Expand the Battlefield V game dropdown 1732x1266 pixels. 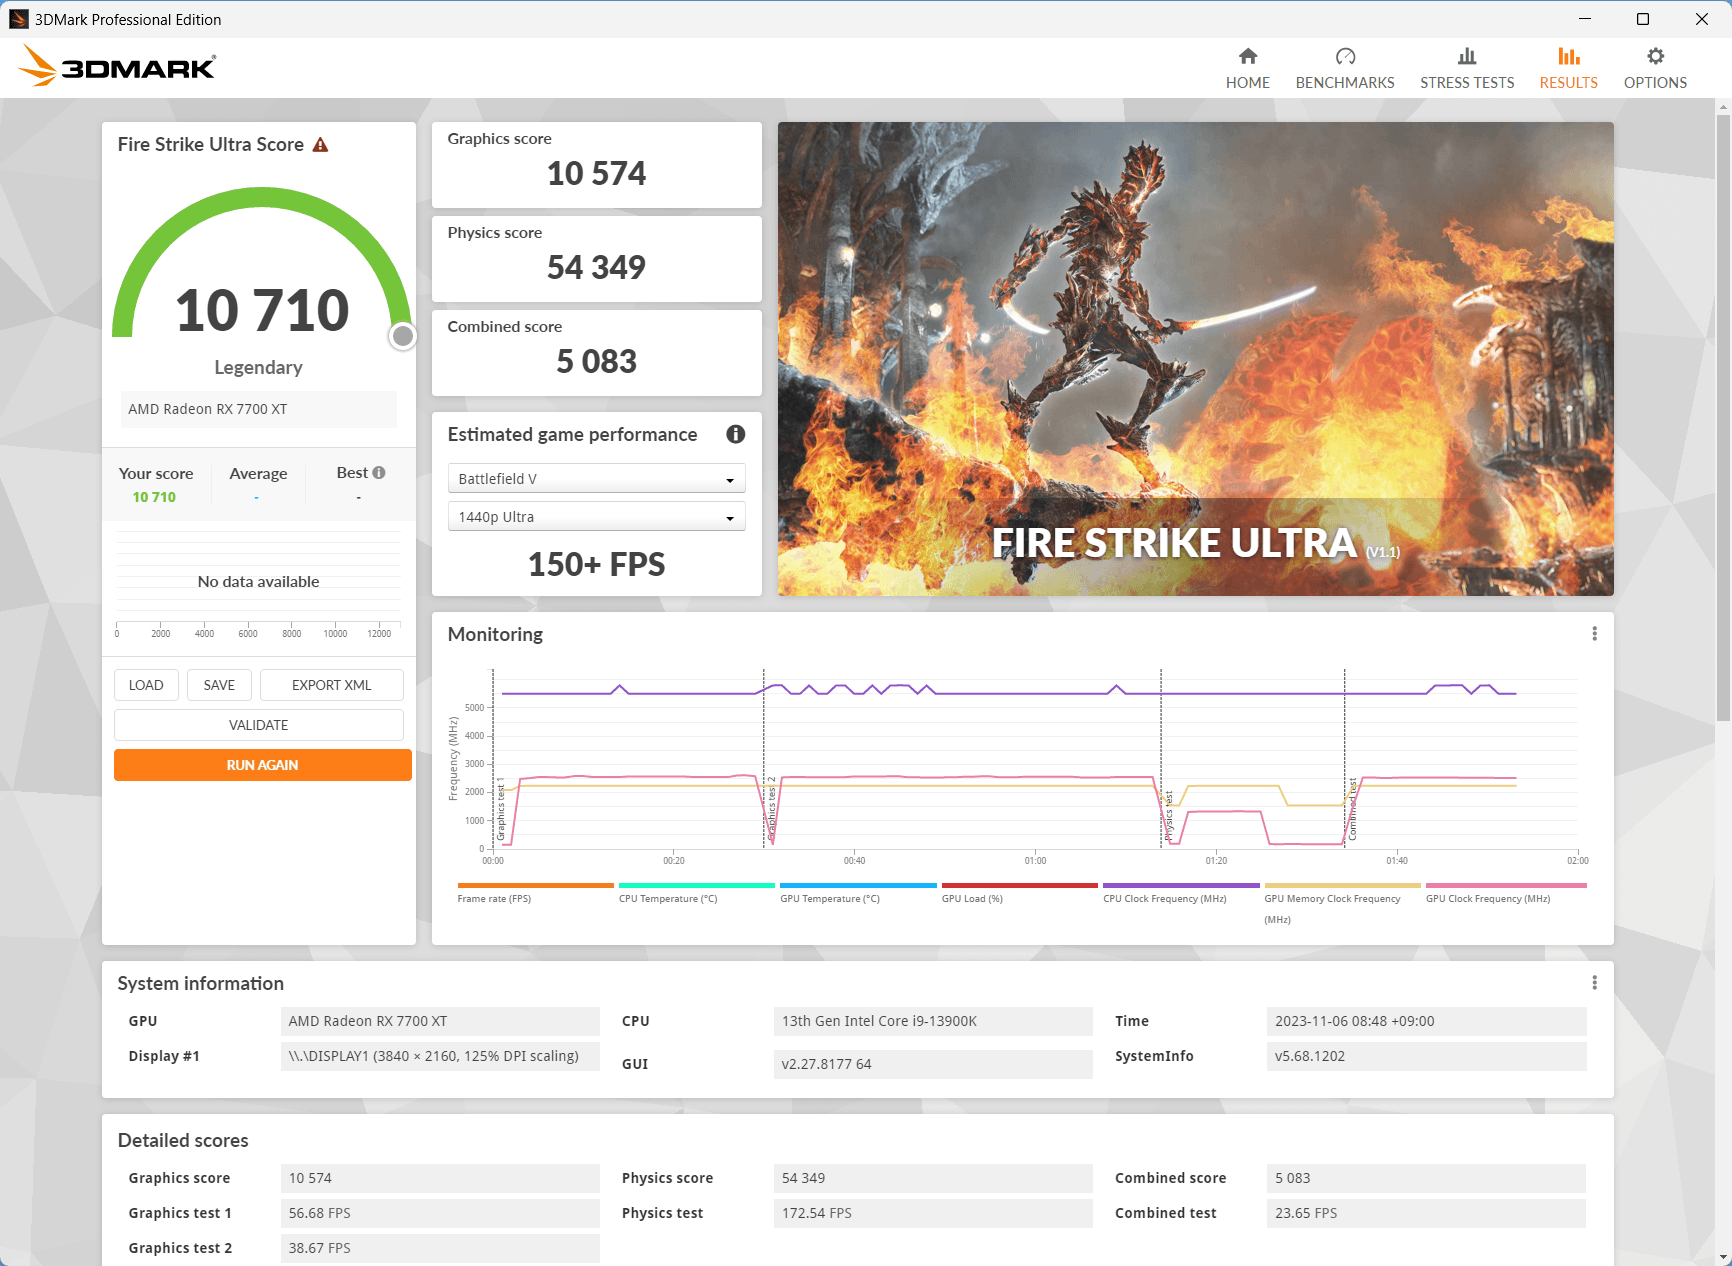596,479
